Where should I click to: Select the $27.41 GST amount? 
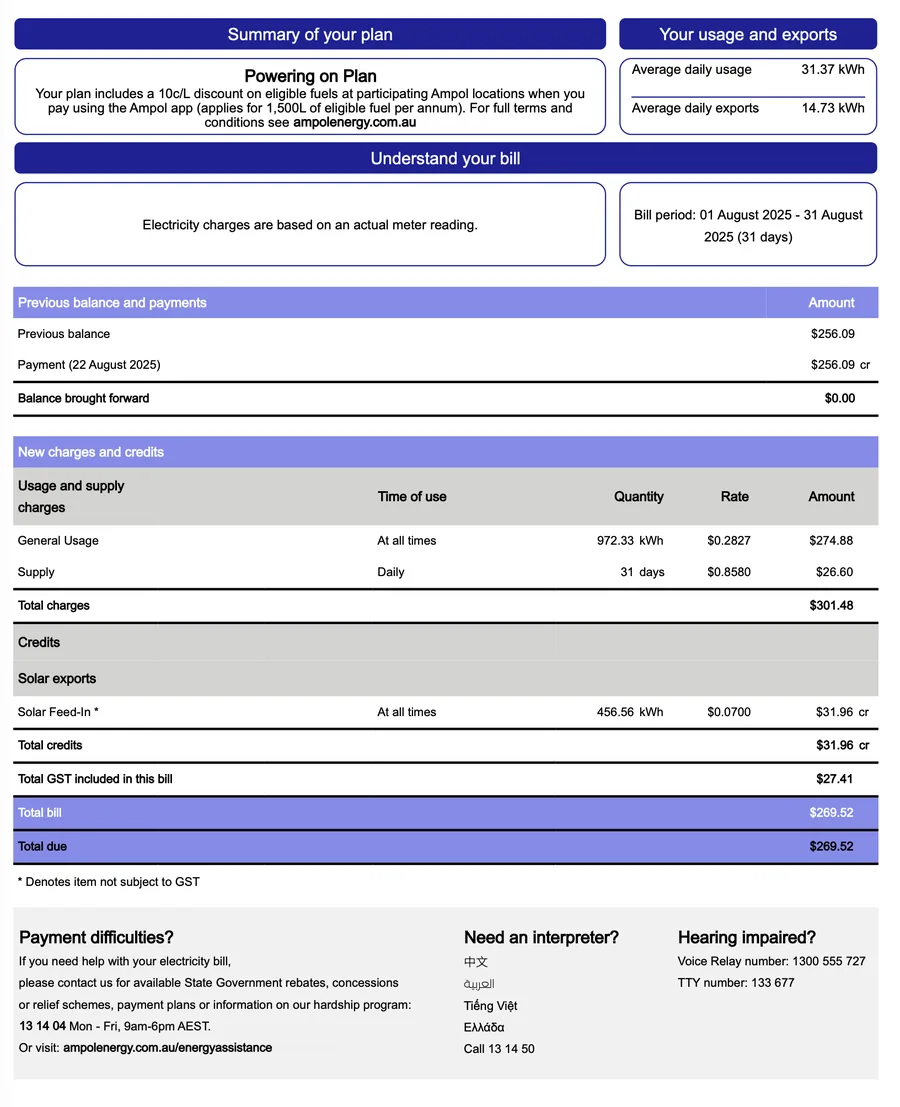[834, 779]
